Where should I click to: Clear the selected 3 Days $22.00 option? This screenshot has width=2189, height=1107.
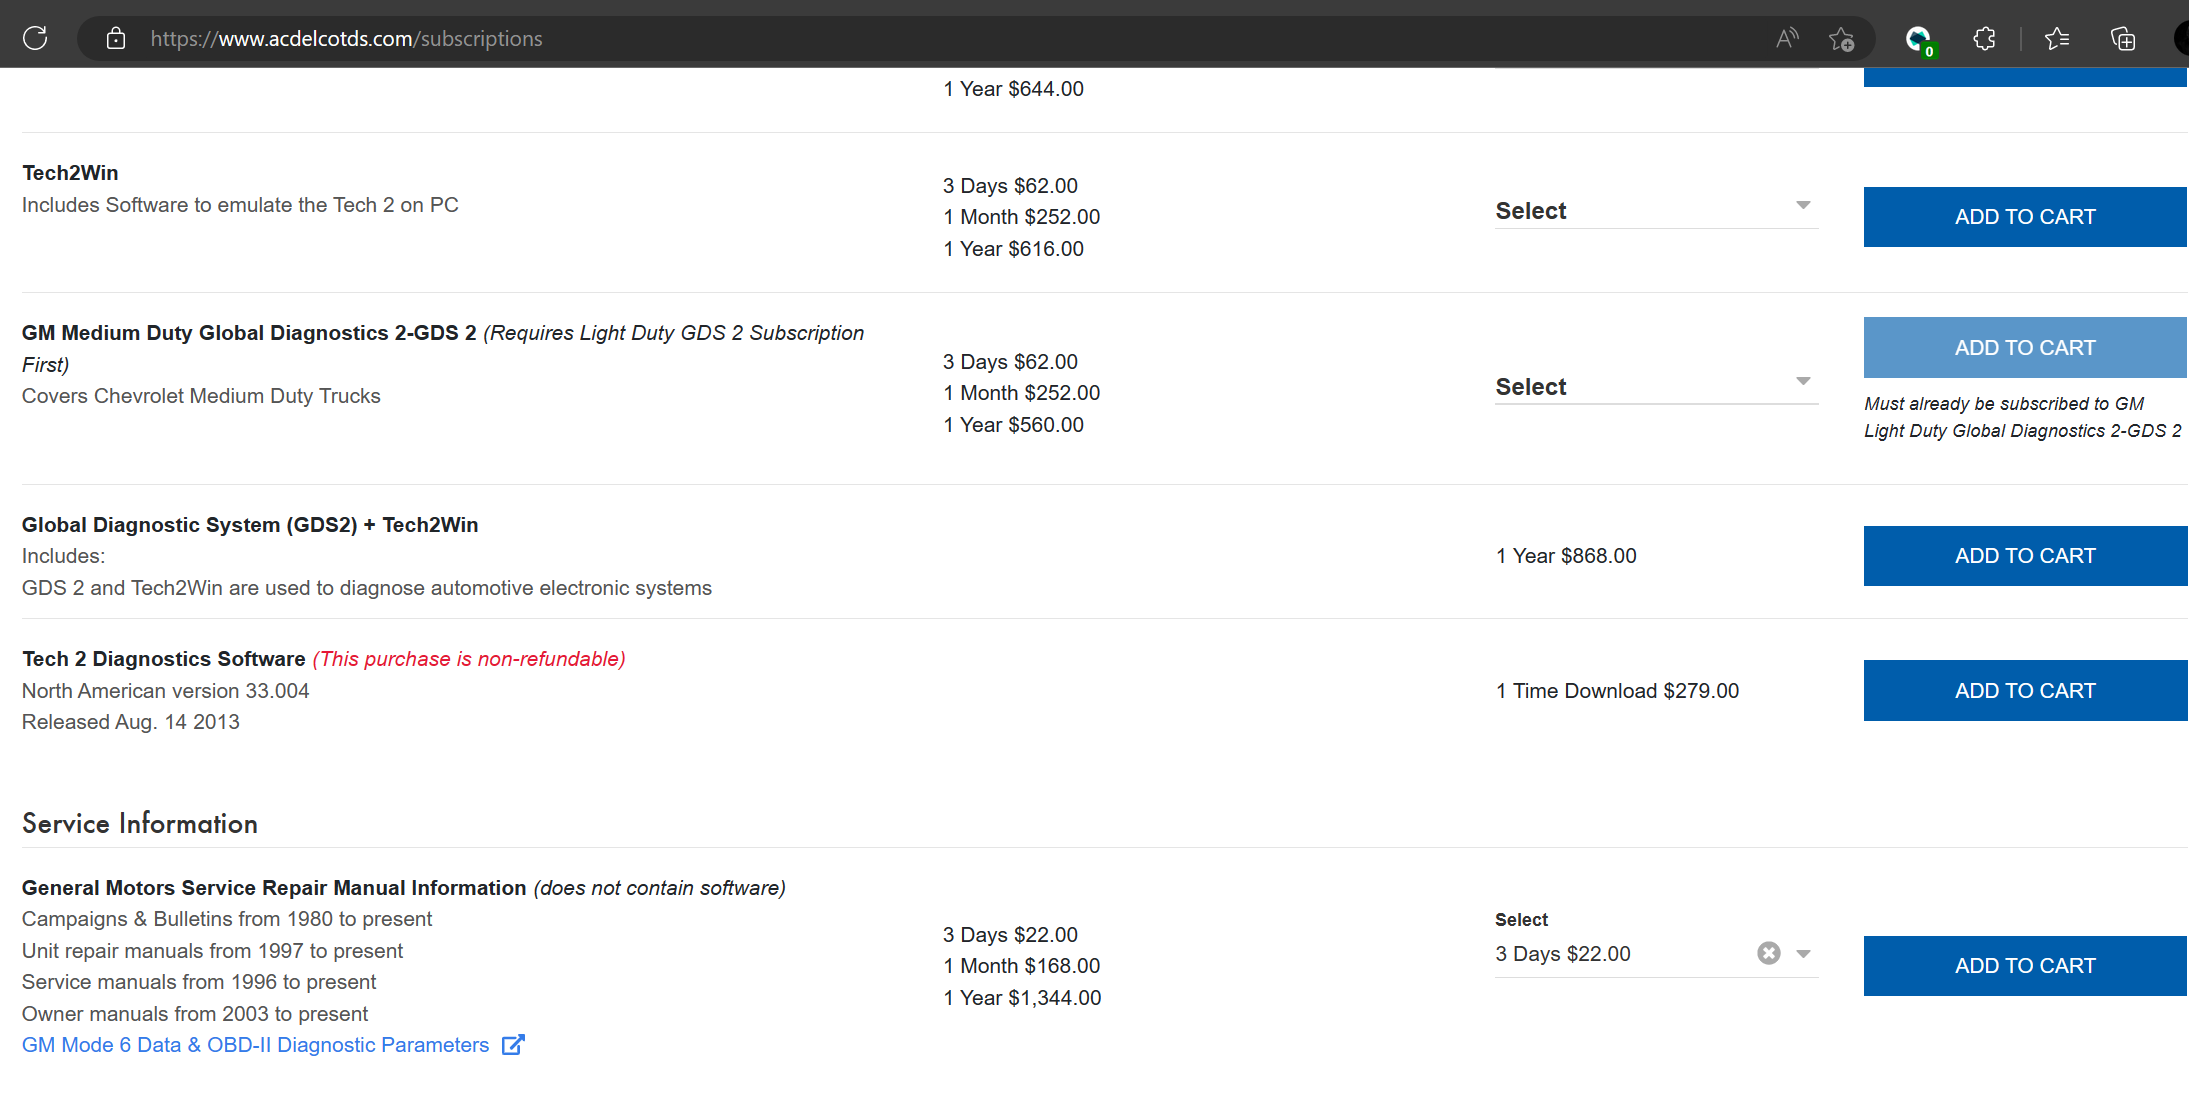pyautogui.click(x=1768, y=953)
